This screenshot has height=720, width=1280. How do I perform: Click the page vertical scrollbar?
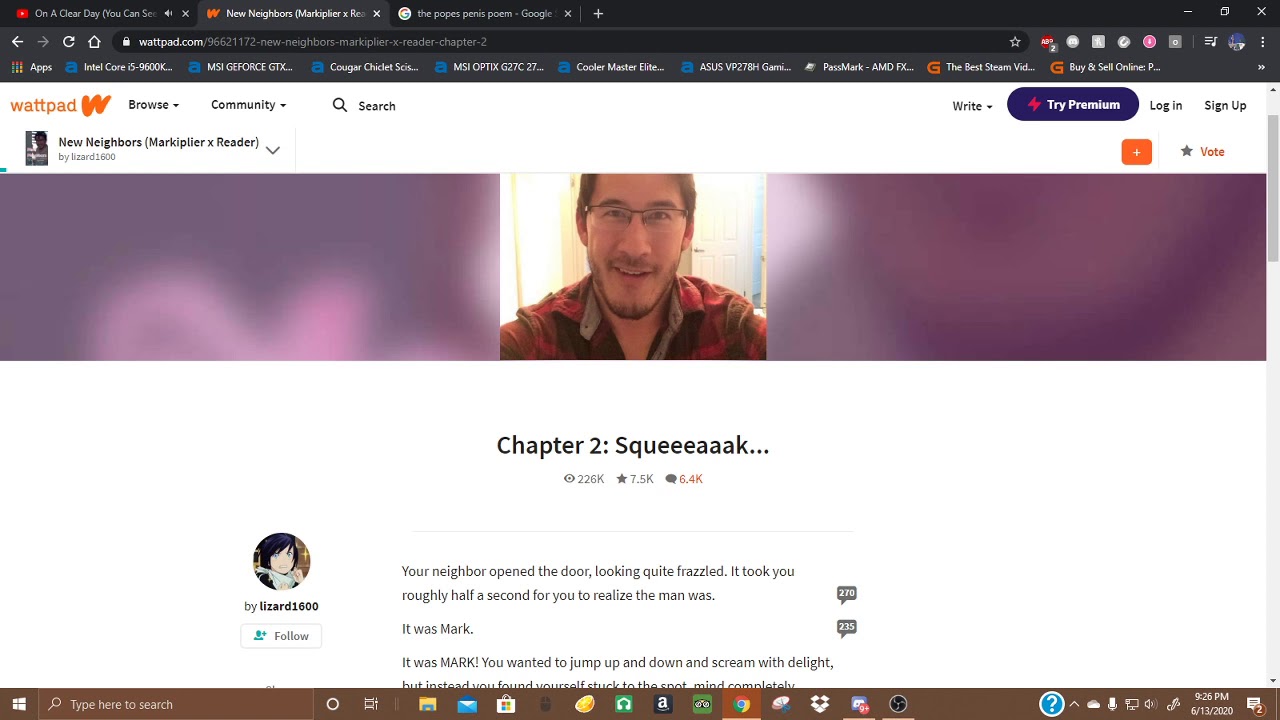point(1273,190)
